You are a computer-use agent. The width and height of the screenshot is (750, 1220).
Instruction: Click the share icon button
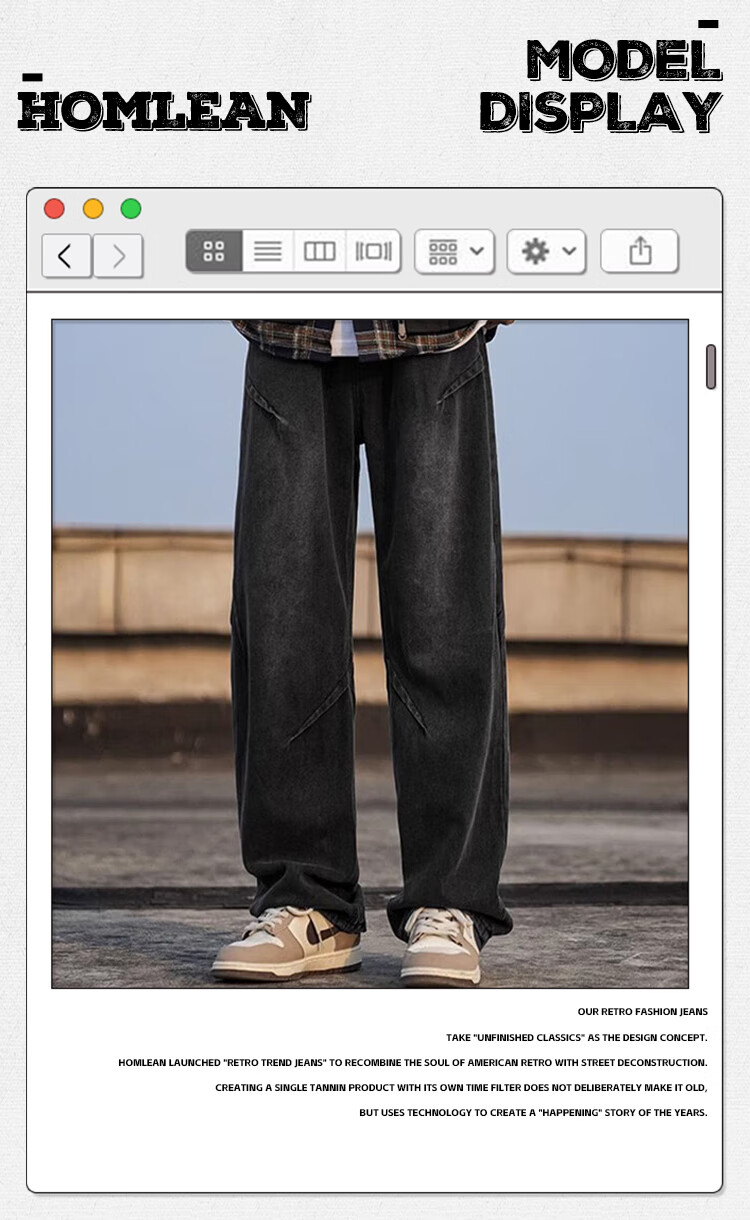pyautogui.click(x=640, y=251)
